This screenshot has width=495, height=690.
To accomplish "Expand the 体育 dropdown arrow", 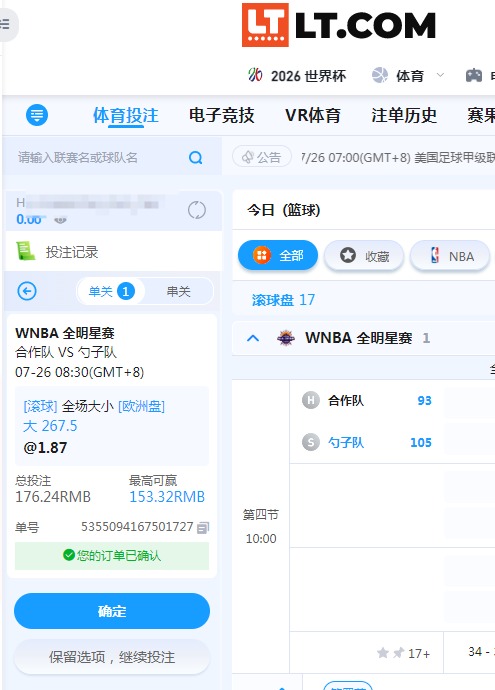I will click(440, 75).
